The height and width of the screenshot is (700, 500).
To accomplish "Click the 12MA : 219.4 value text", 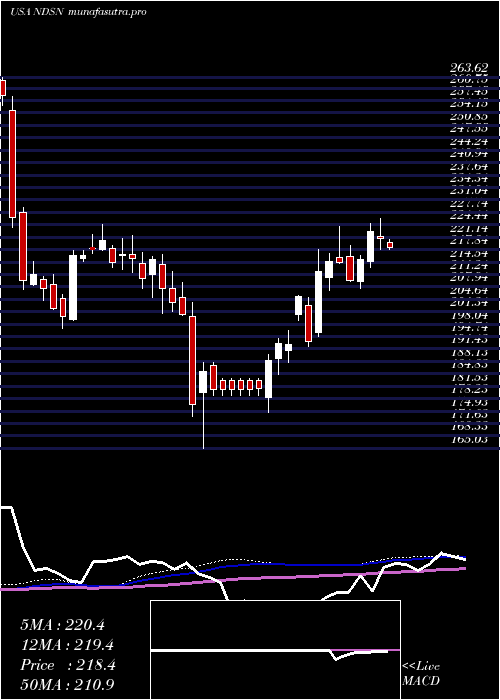I will coord(67,645).
